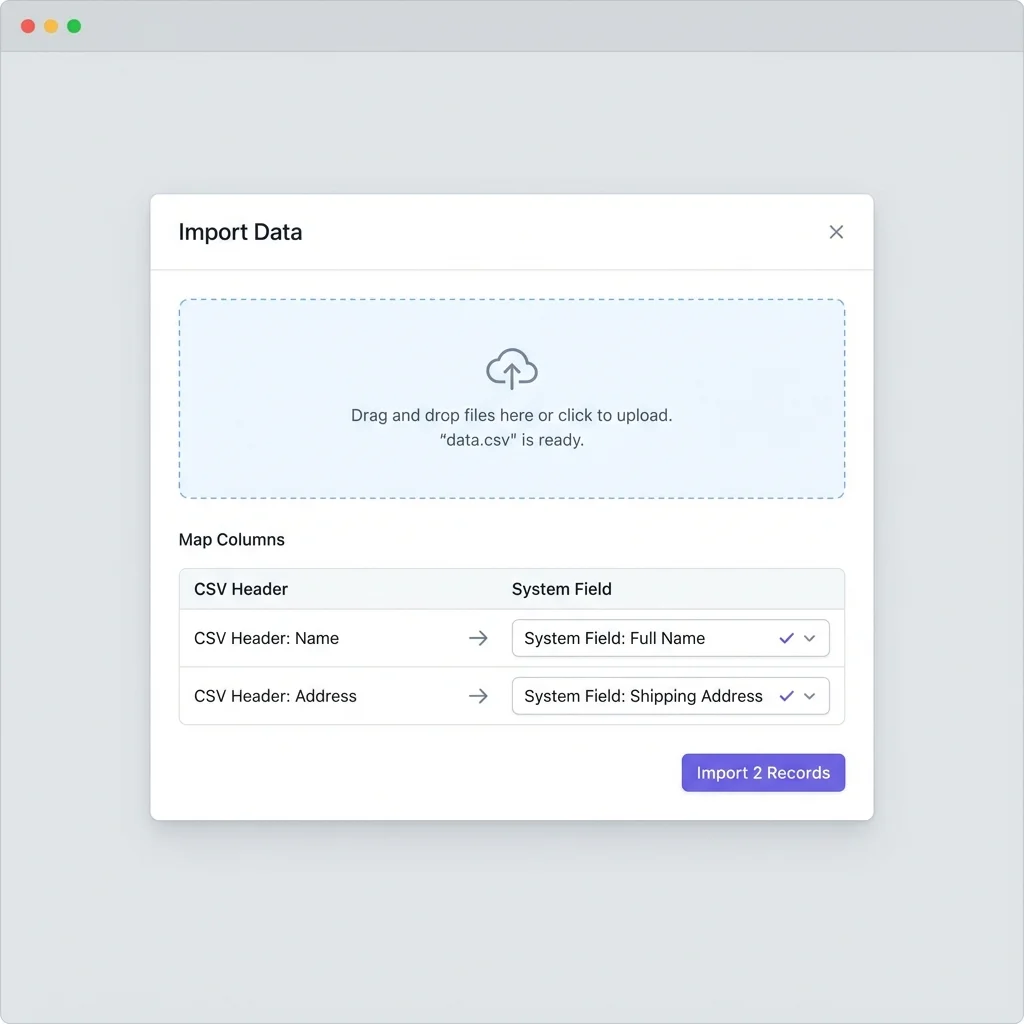
Task: Click the file upload drop zone
Action: pos(511,398)
